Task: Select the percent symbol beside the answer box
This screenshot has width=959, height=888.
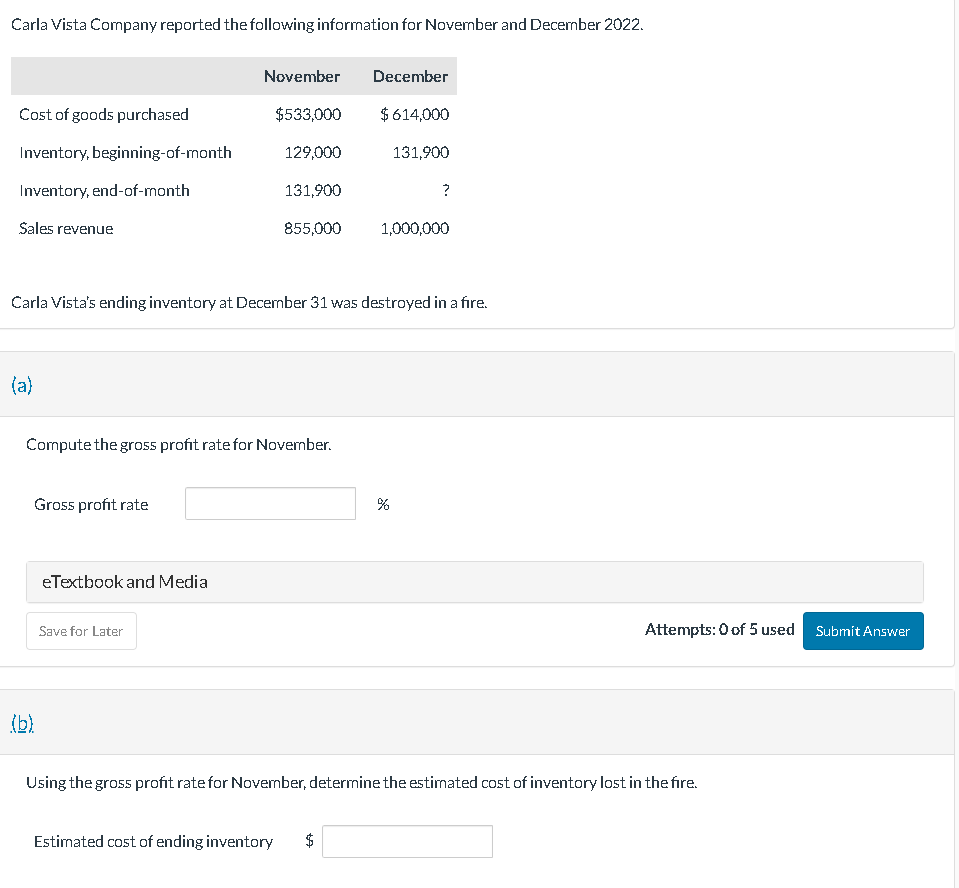Action: [383, 504]
